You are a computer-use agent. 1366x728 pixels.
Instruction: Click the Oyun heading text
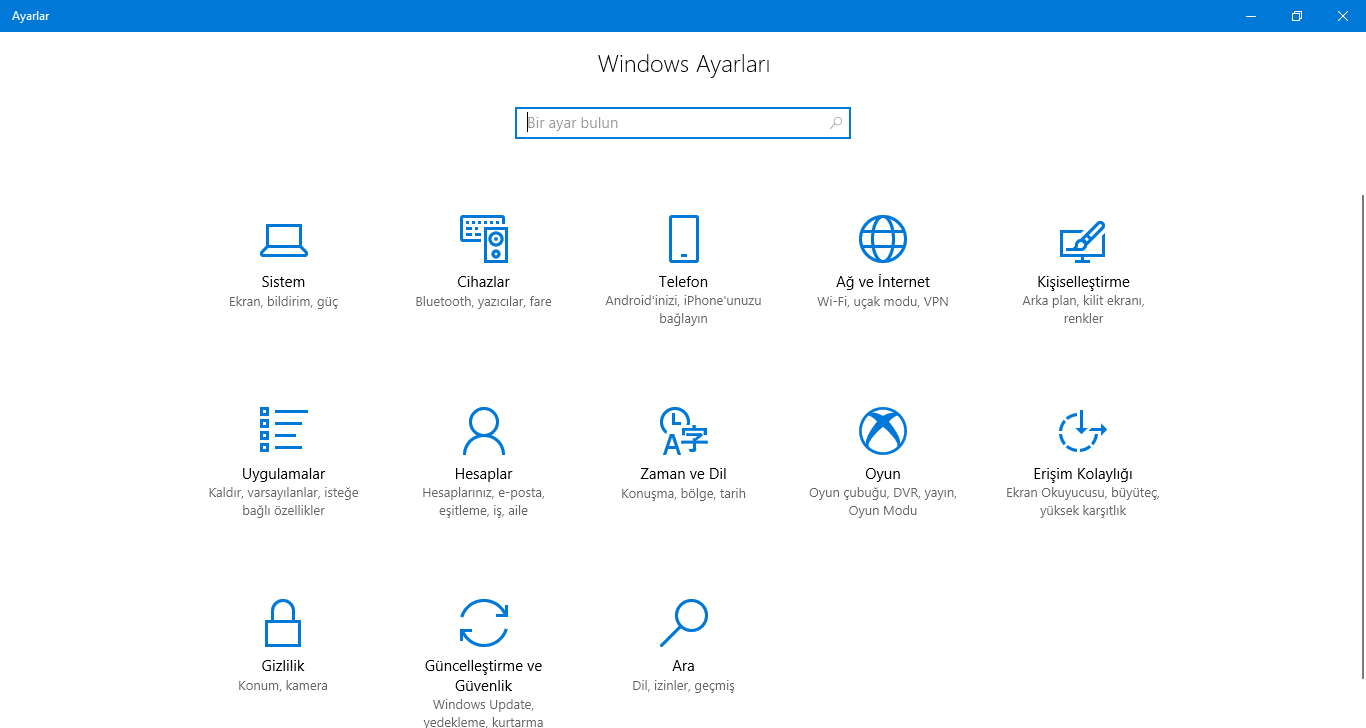pyautogui.click(x=883, y=474)
